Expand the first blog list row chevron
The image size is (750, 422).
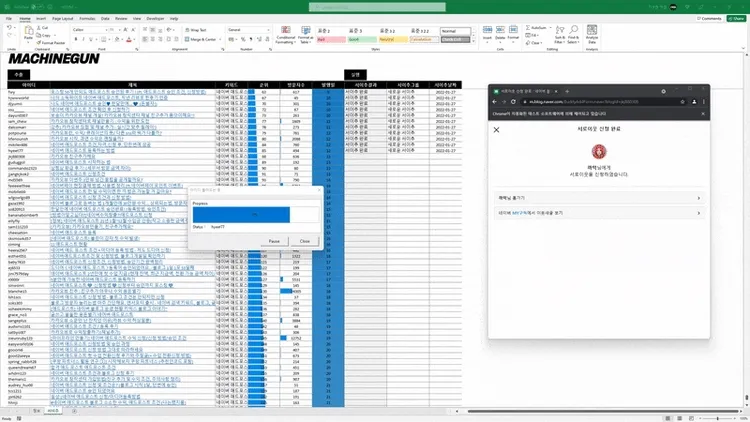(698, 199)
